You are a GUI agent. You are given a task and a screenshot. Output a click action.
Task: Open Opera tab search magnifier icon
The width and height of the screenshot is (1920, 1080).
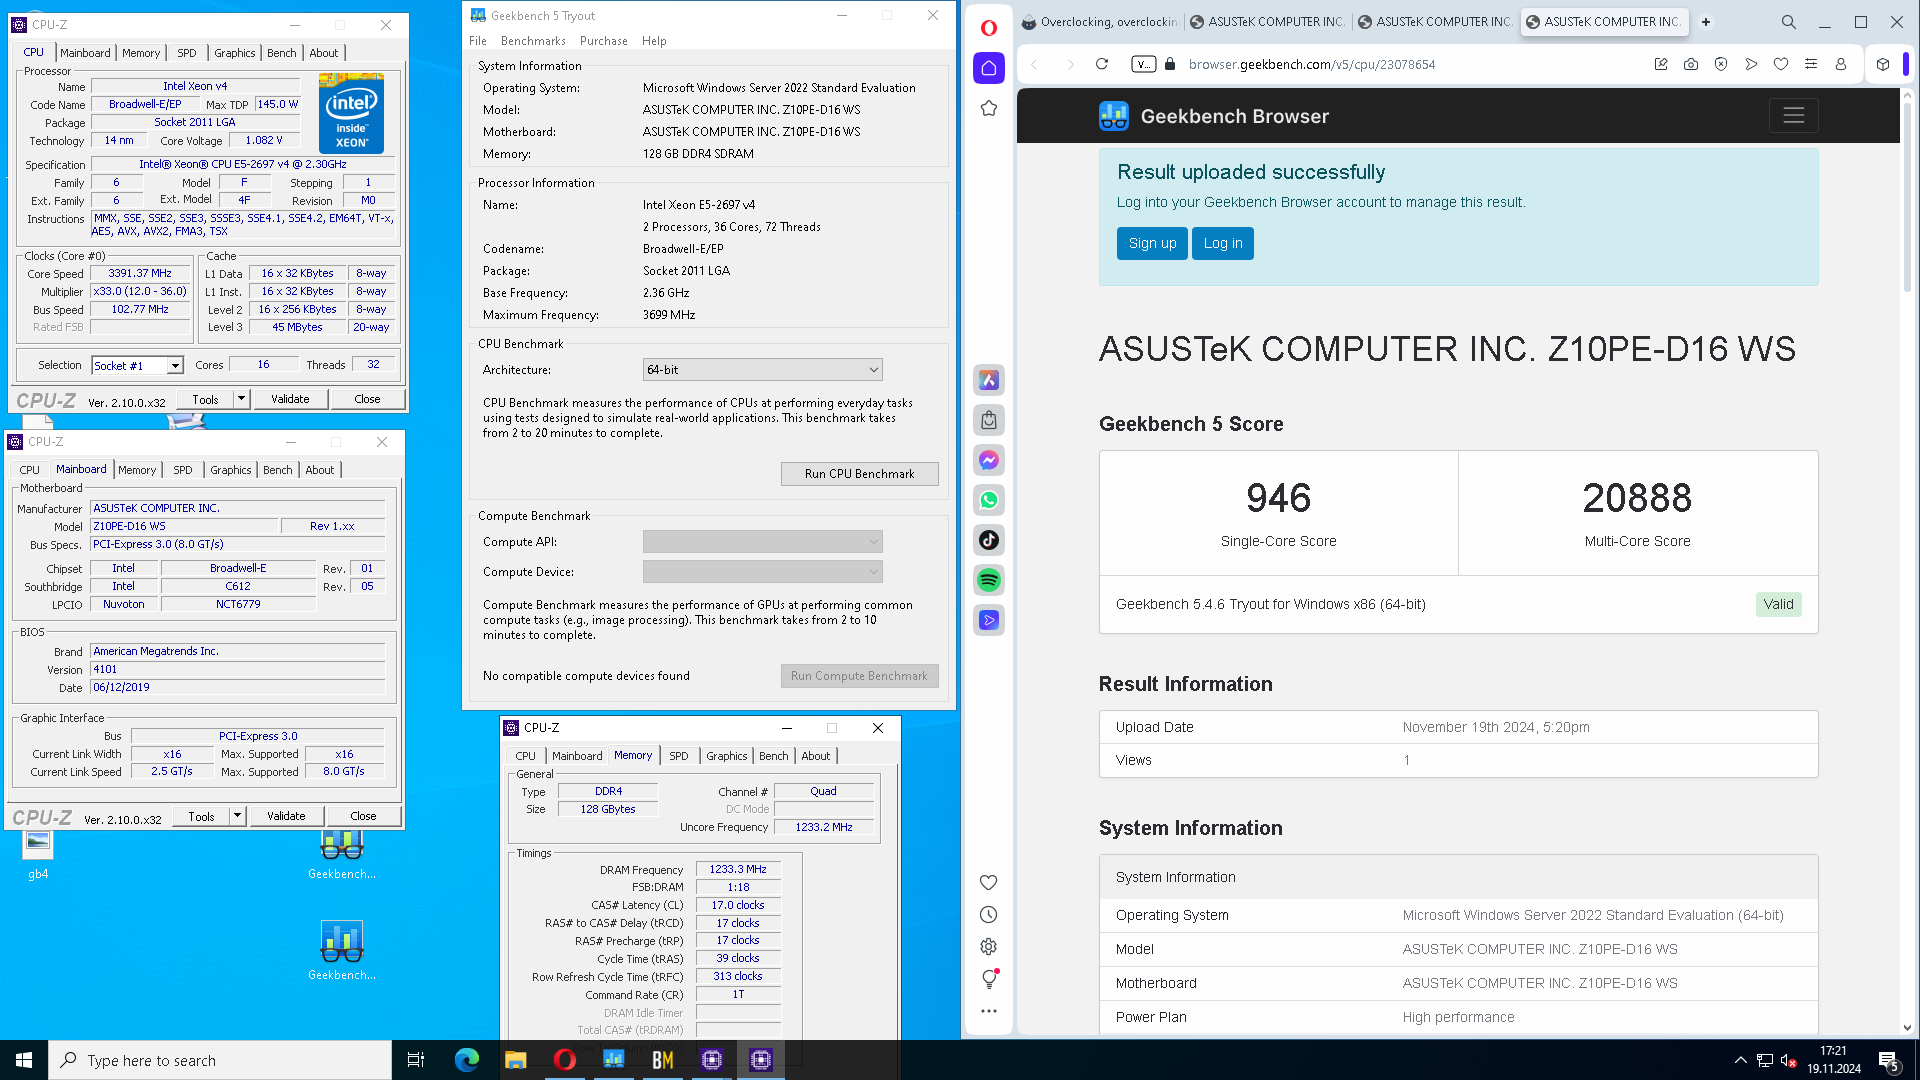[1789, 22]
